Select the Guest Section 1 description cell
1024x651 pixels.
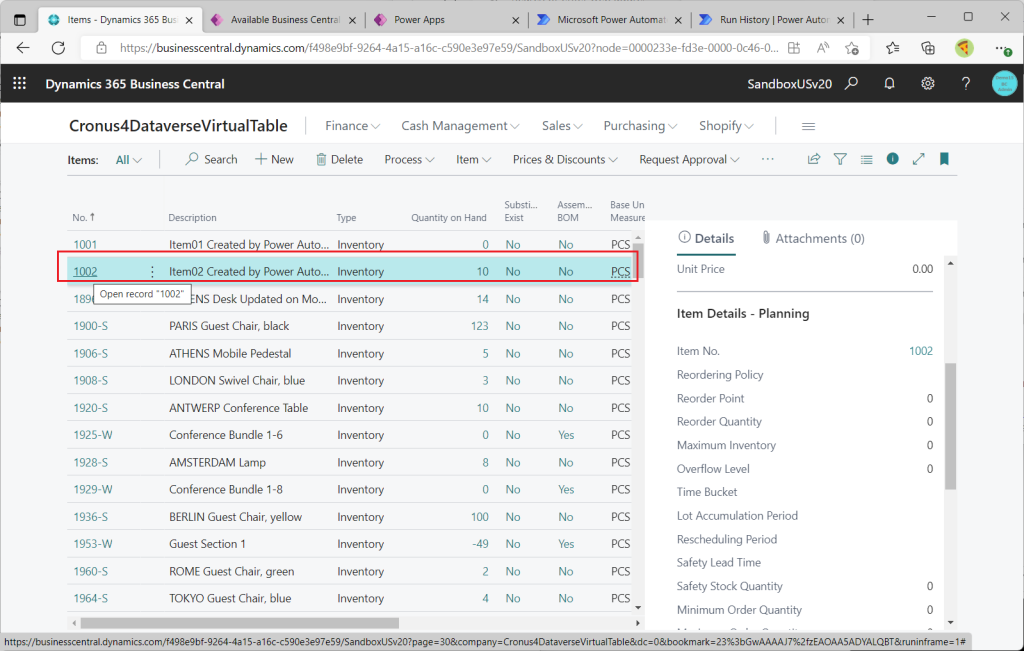tap(207, 544)
